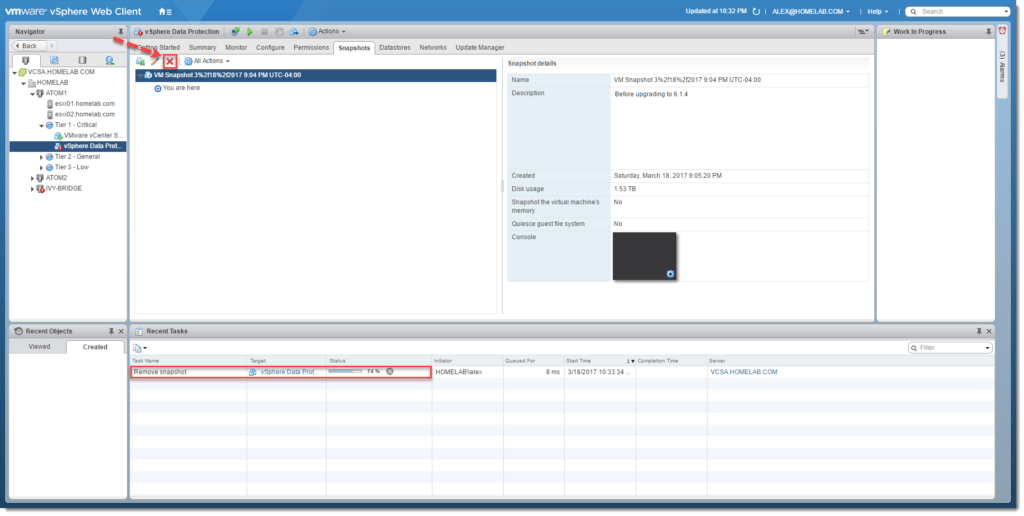Expand Tier 3 - Low resource pool

pyautogui.click(x=41, y=167)
